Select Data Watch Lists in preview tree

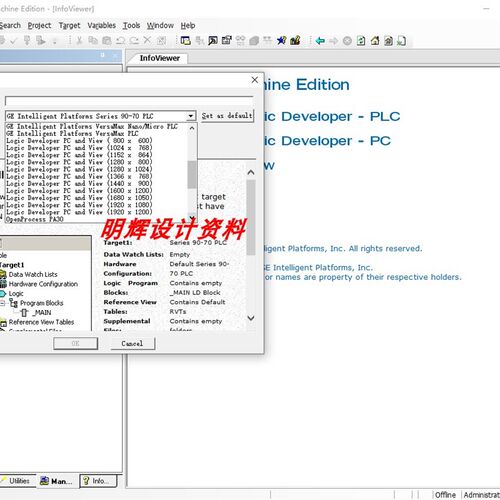[x=33, y=274]
